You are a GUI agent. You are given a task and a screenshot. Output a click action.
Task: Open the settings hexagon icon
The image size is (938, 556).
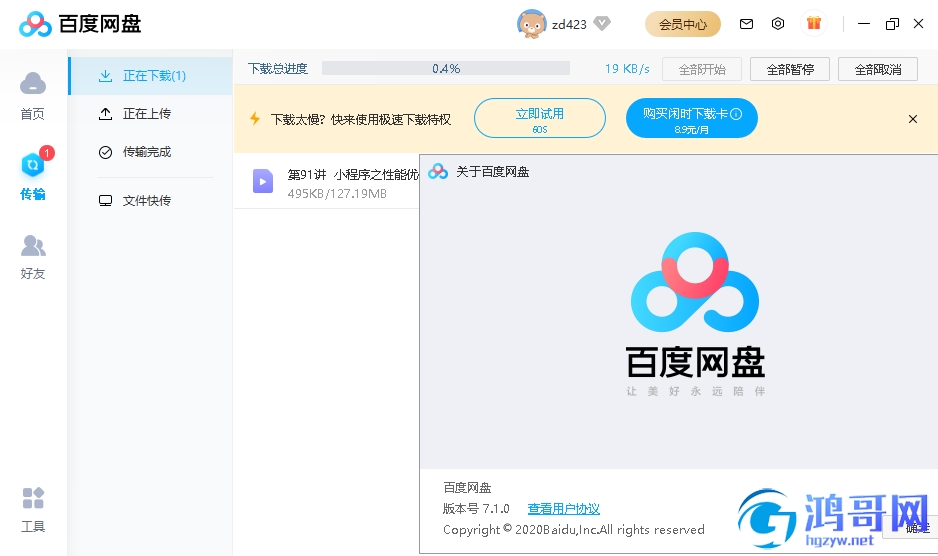(x=778, y=24)
